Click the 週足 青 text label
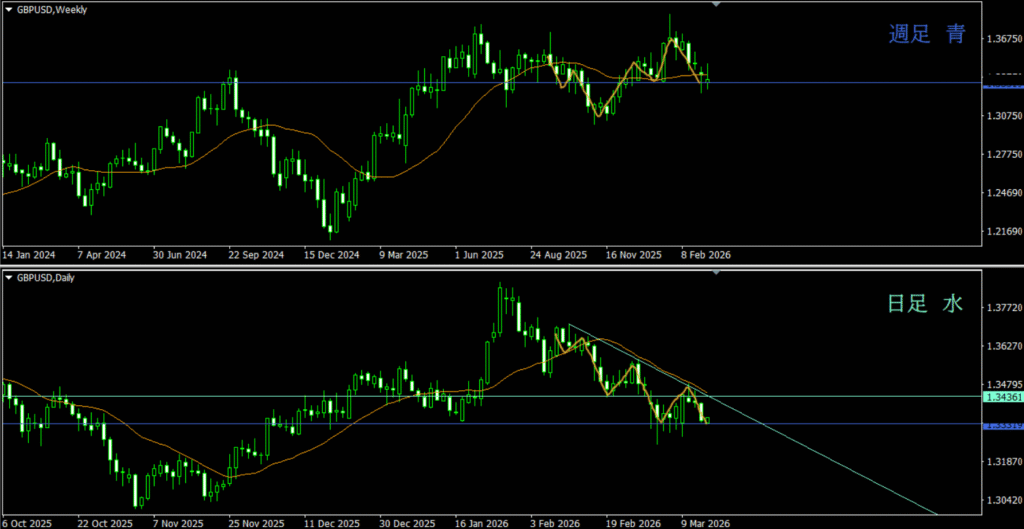The height and width of the screenshot is (529, 1024). (927, 35)
